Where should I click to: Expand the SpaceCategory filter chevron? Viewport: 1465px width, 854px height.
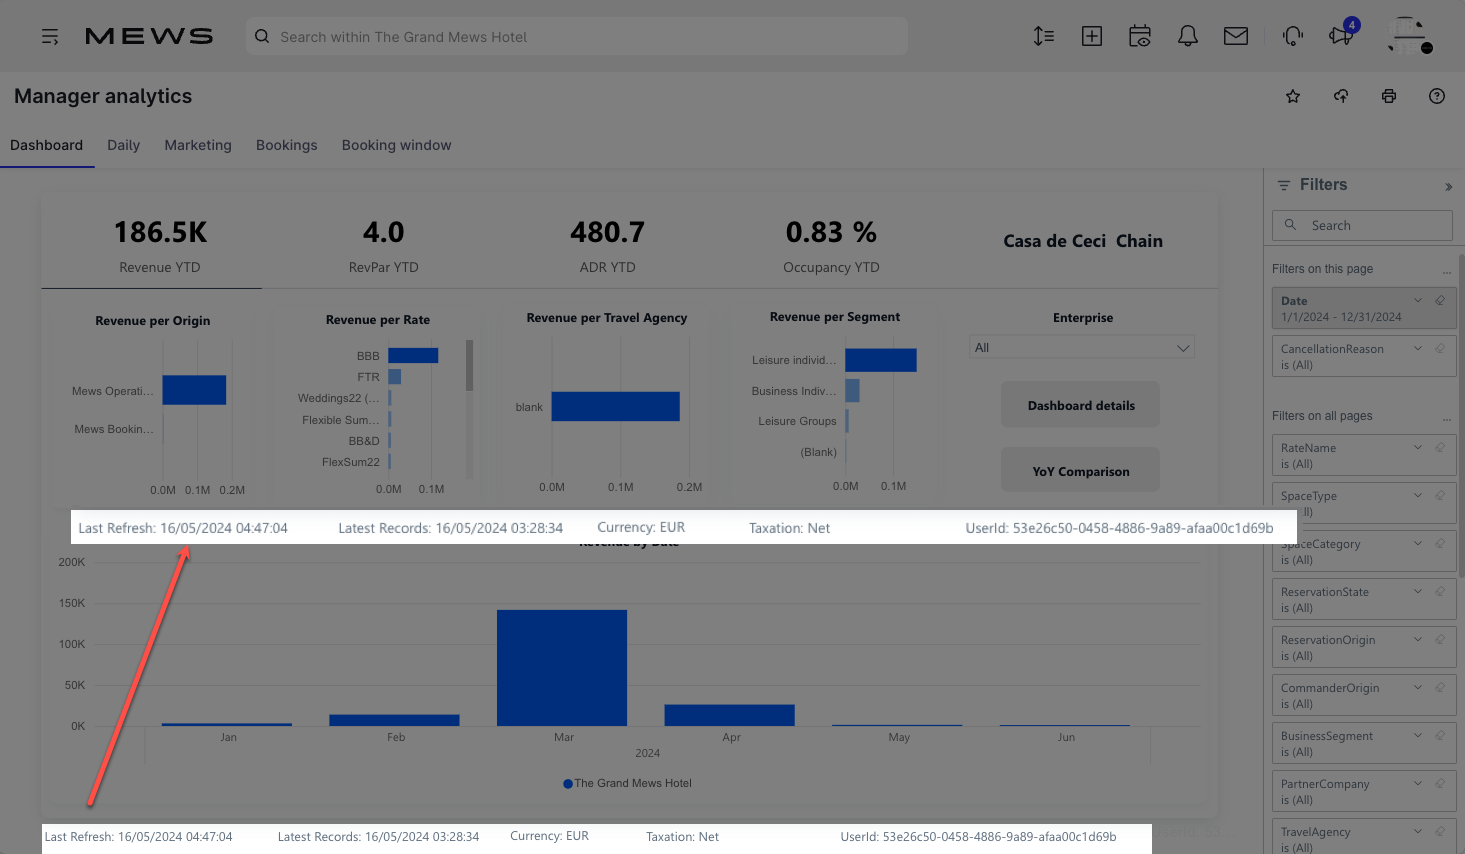[1418, 543]
